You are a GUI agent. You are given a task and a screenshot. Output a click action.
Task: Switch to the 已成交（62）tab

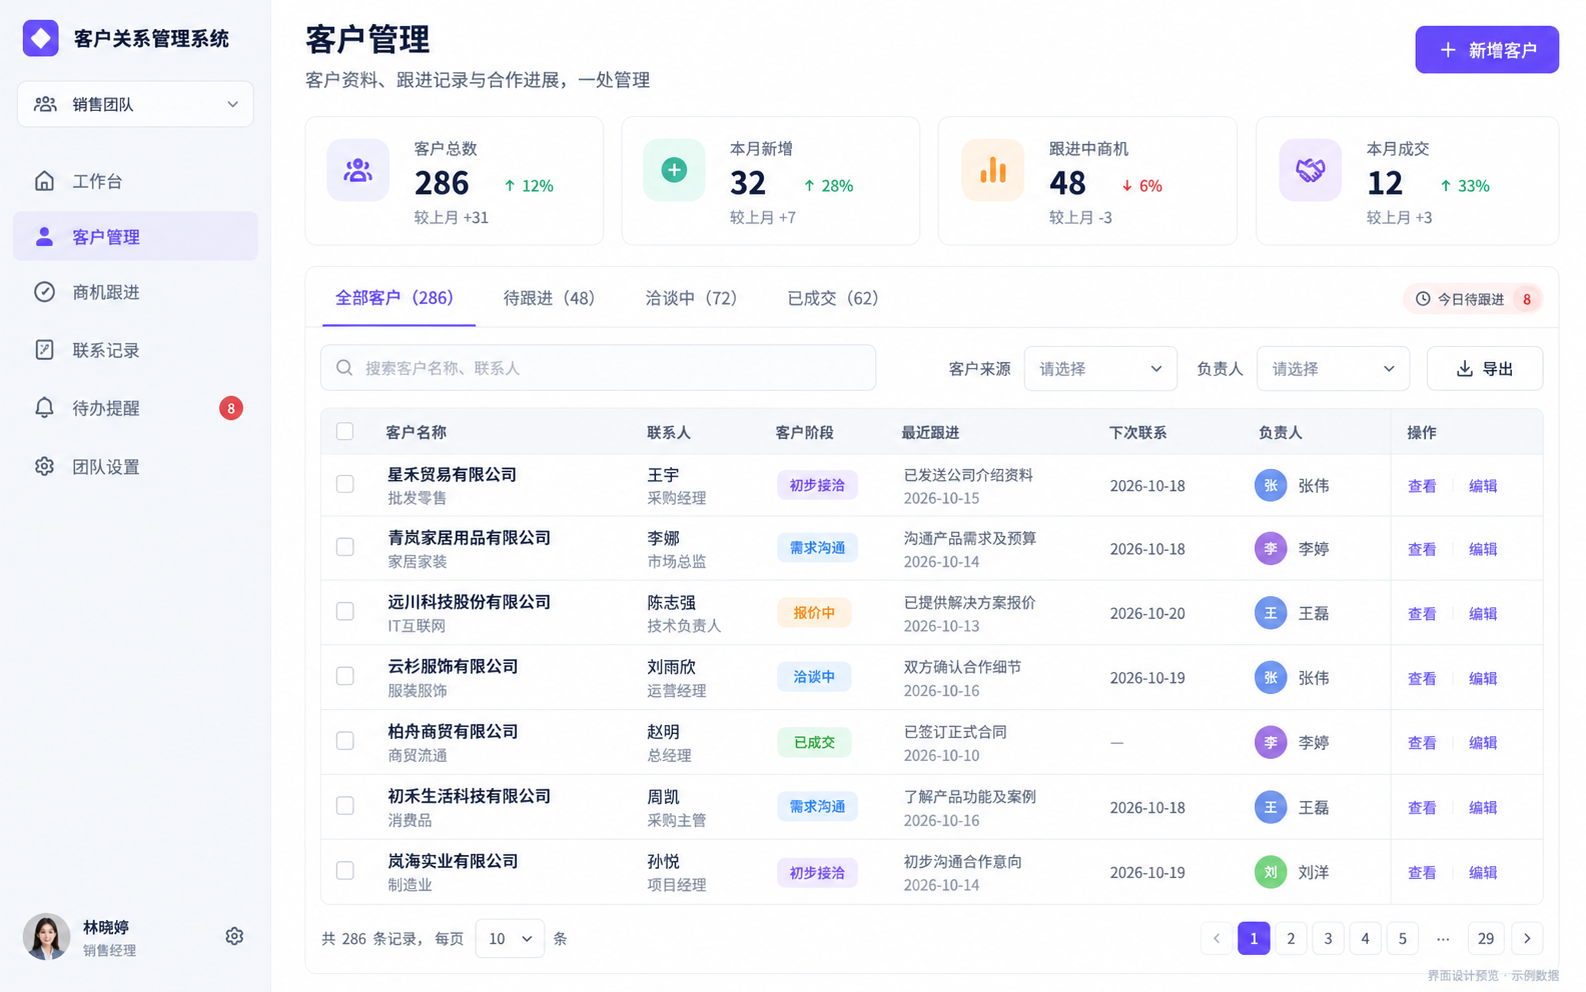(x=833, y=298)
